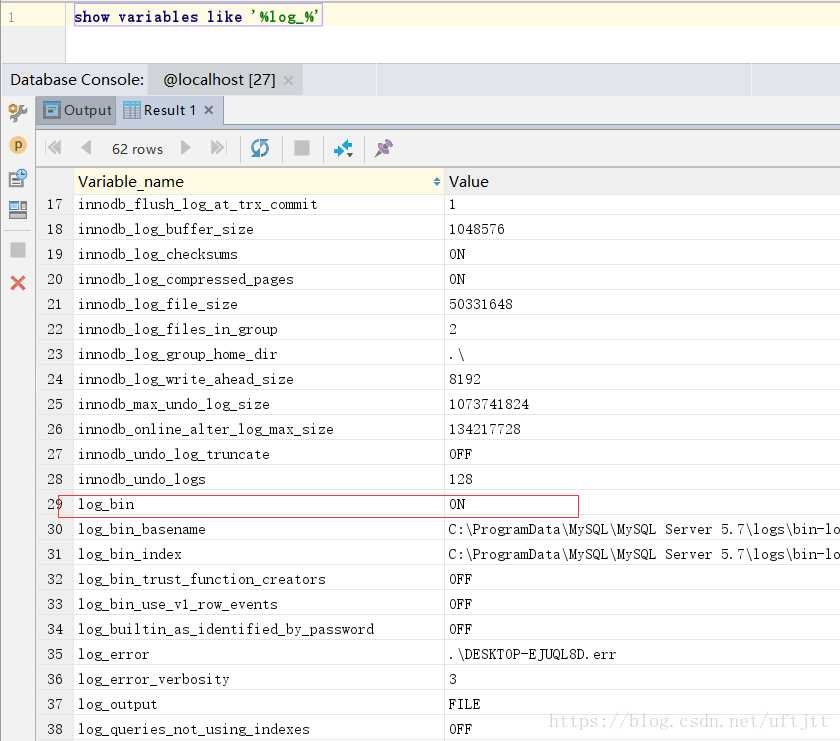840x741 pixels.
Task: Select log_bin_trust_function_creators cell
Action: tap(259, 579)
